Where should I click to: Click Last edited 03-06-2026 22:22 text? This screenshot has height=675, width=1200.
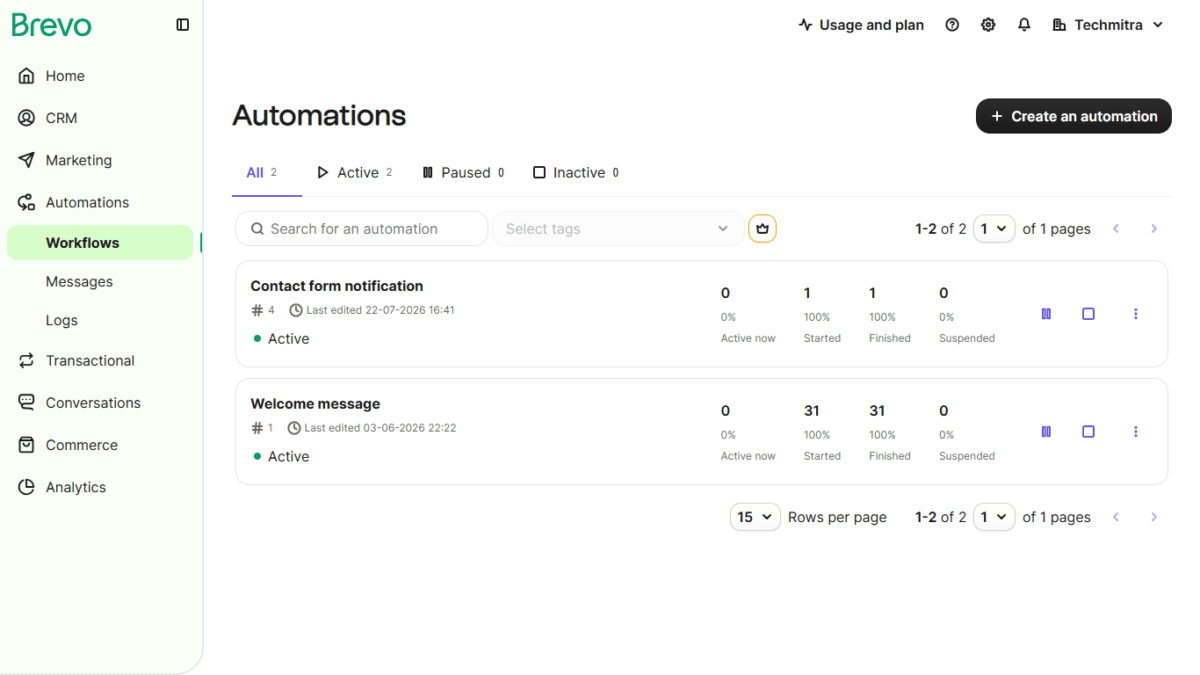click(380, 428)
